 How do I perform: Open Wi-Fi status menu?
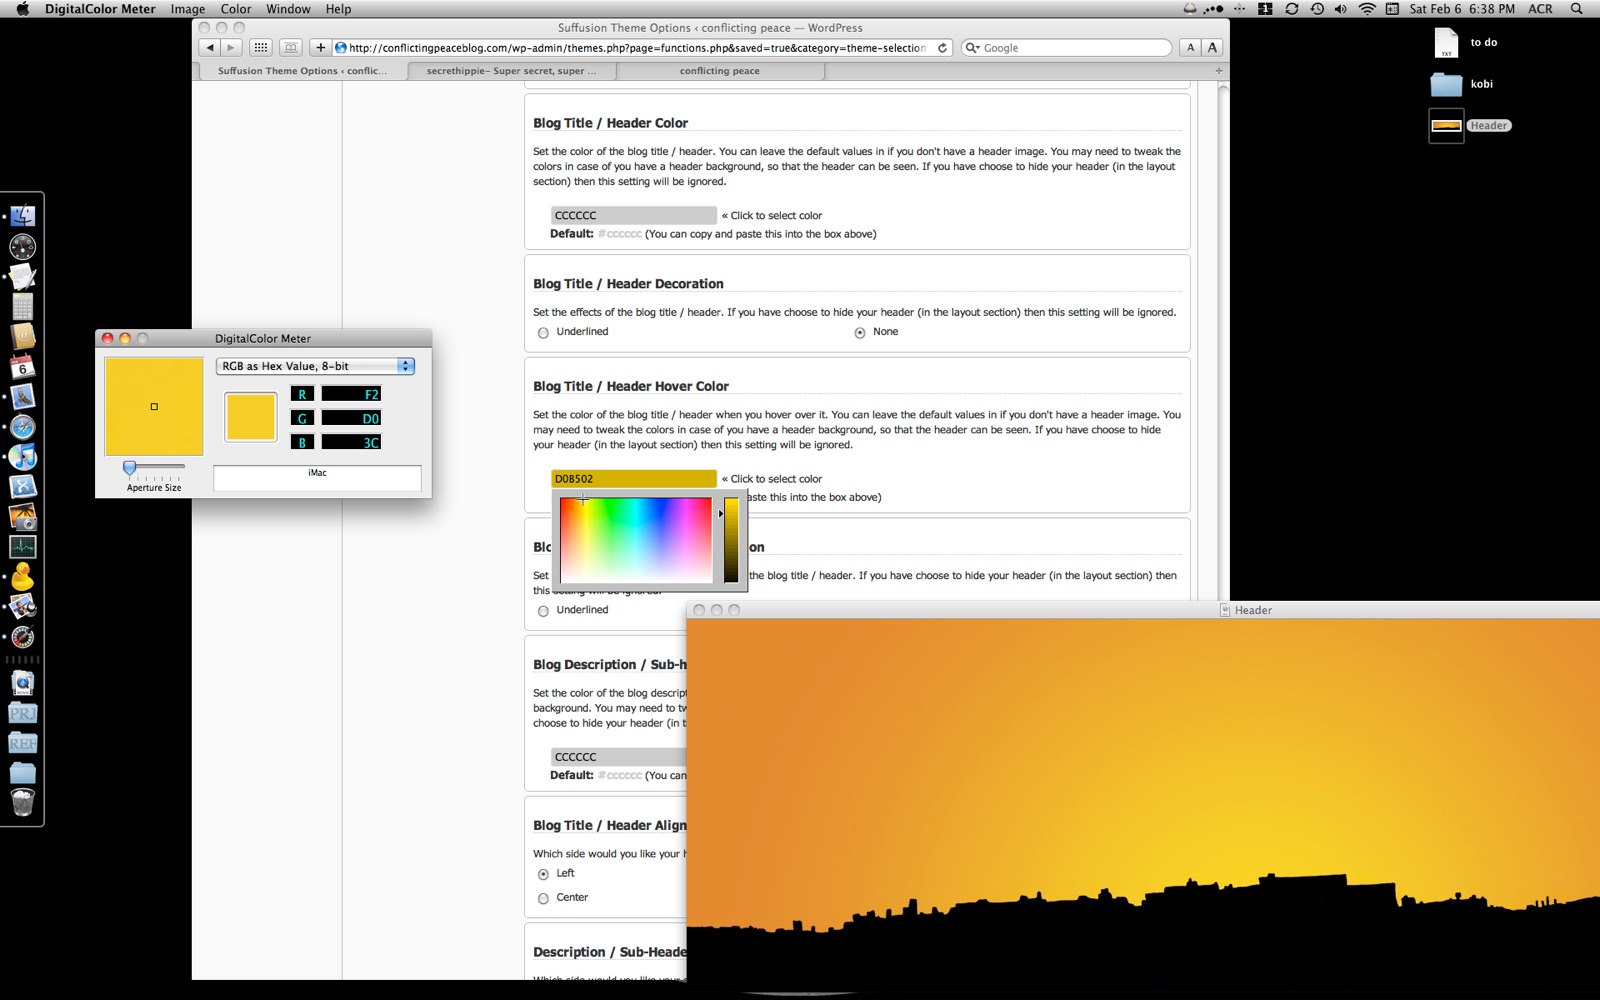[x=1366, y=9]
